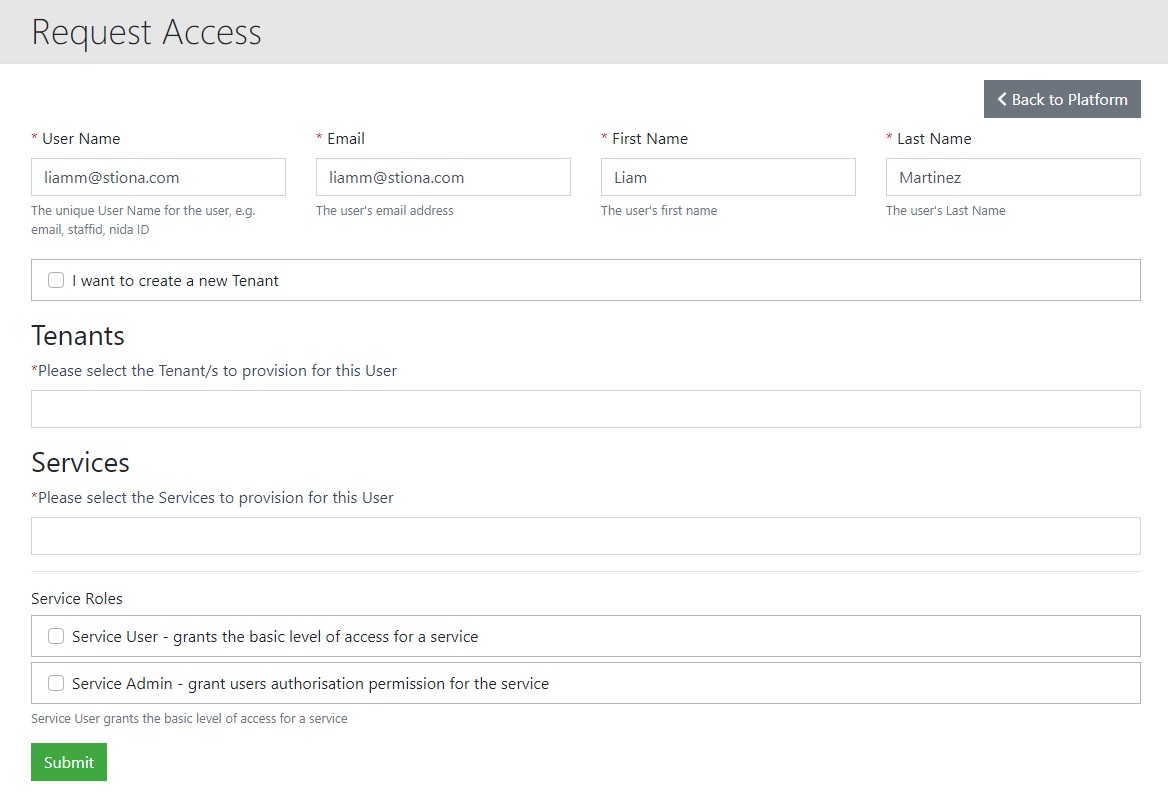Click the chevron icon on Back to Platform
The image size is (1168, 796).
(x=1001, y=99)
